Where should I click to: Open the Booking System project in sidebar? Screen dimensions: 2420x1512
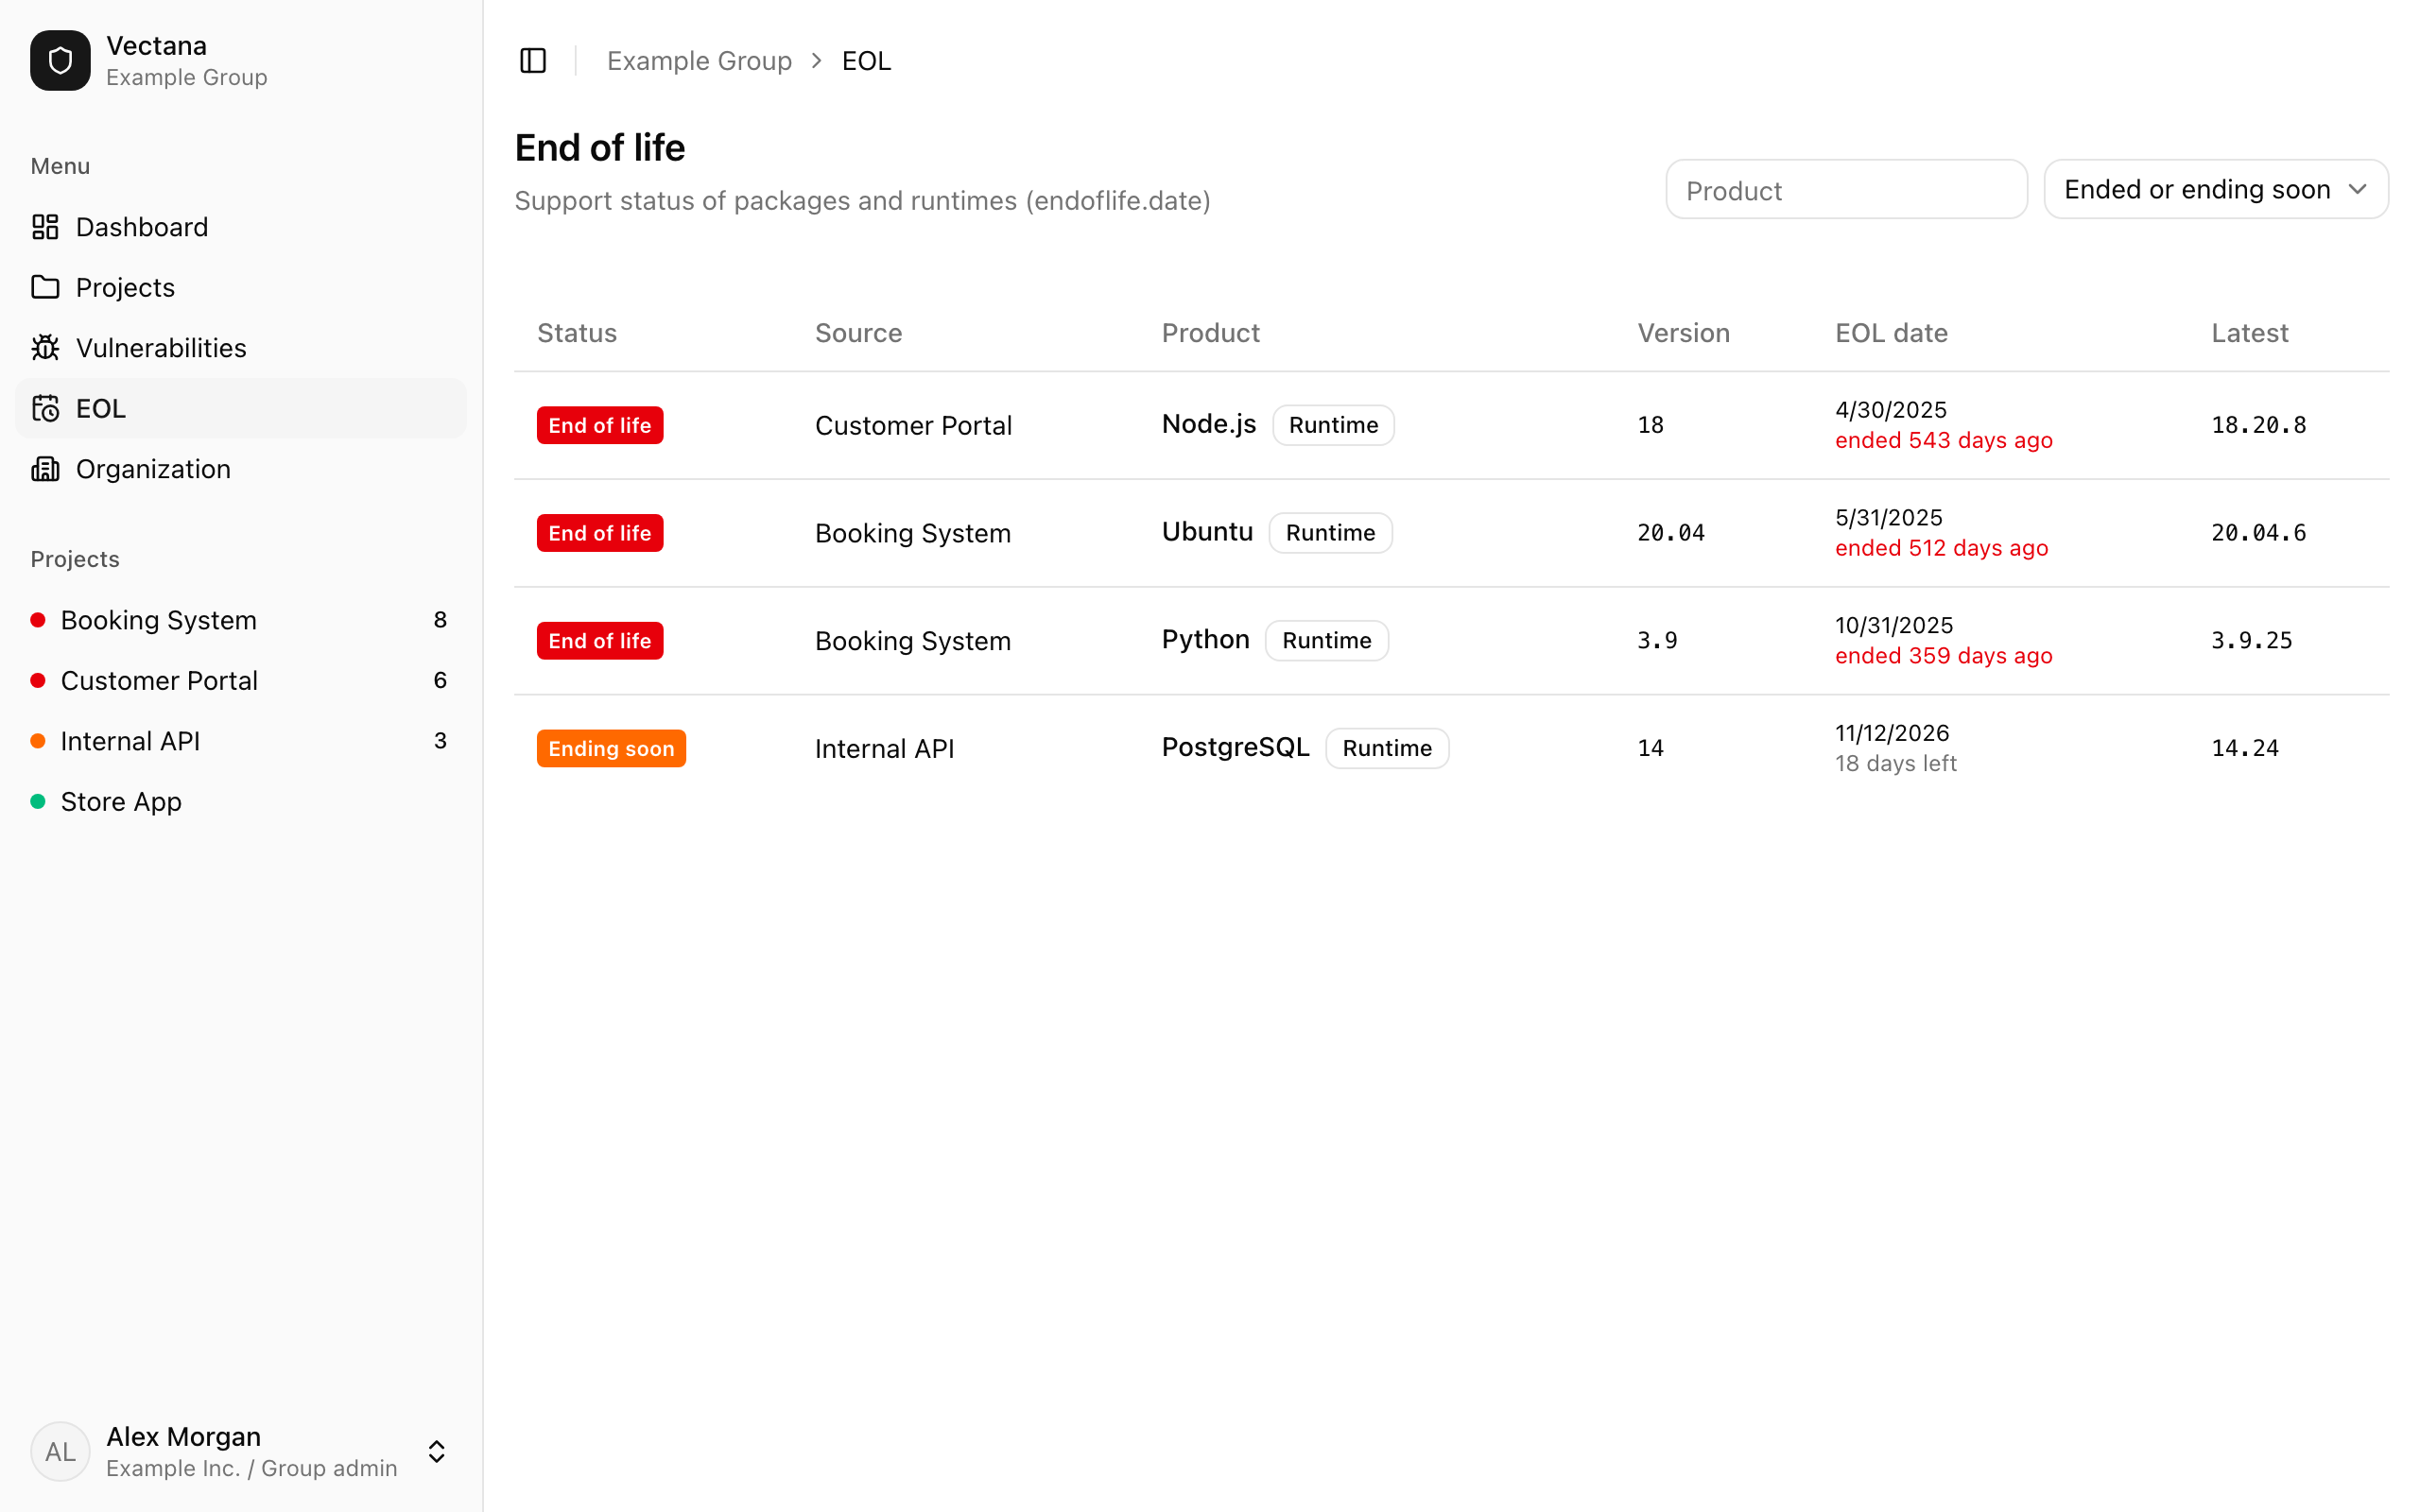[x=241, y=620]
